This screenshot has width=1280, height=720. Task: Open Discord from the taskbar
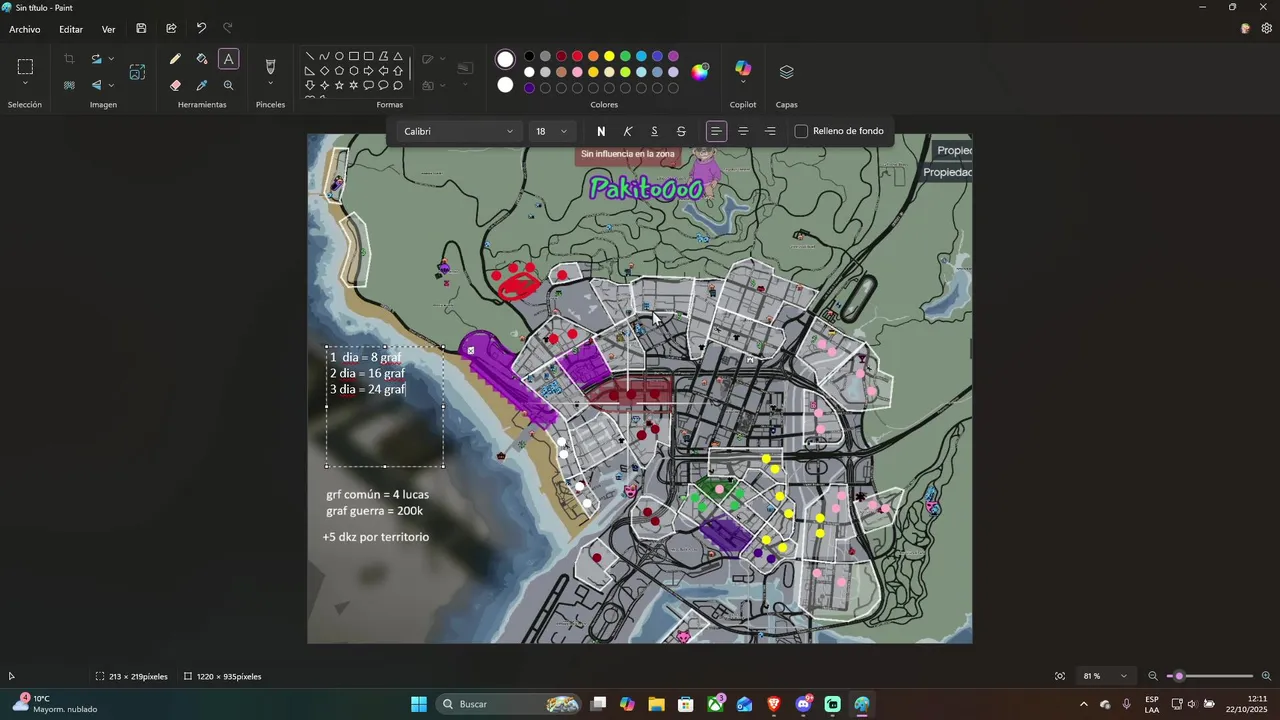(x=803, y=704)
